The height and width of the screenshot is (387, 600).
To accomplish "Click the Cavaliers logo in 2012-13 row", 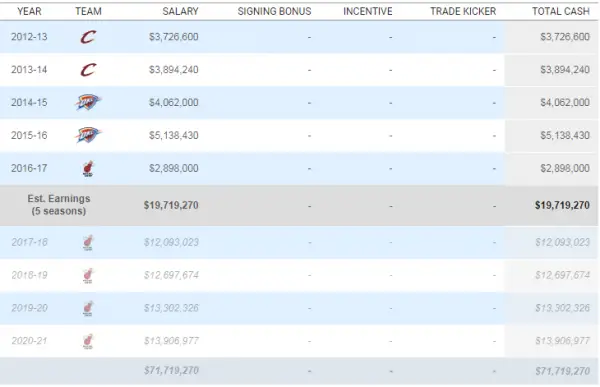I will tap(88, 37).
